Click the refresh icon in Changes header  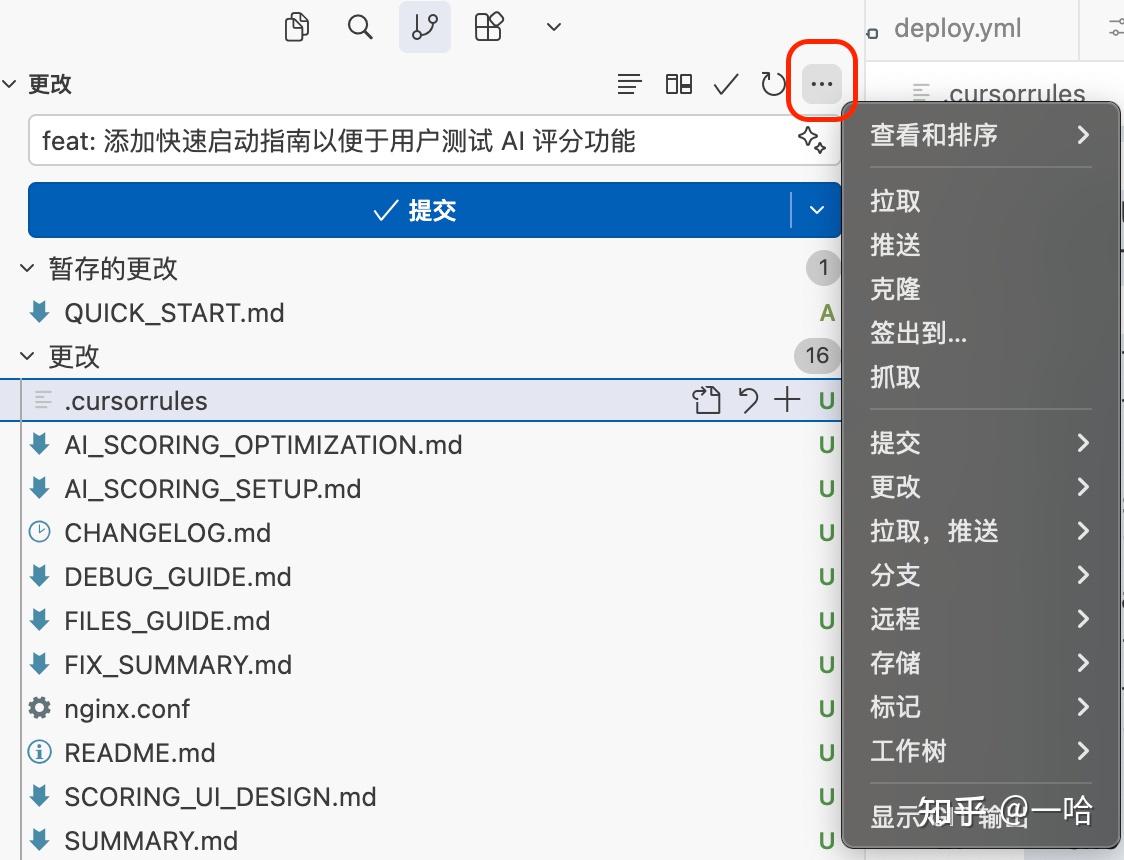point(773,84)
